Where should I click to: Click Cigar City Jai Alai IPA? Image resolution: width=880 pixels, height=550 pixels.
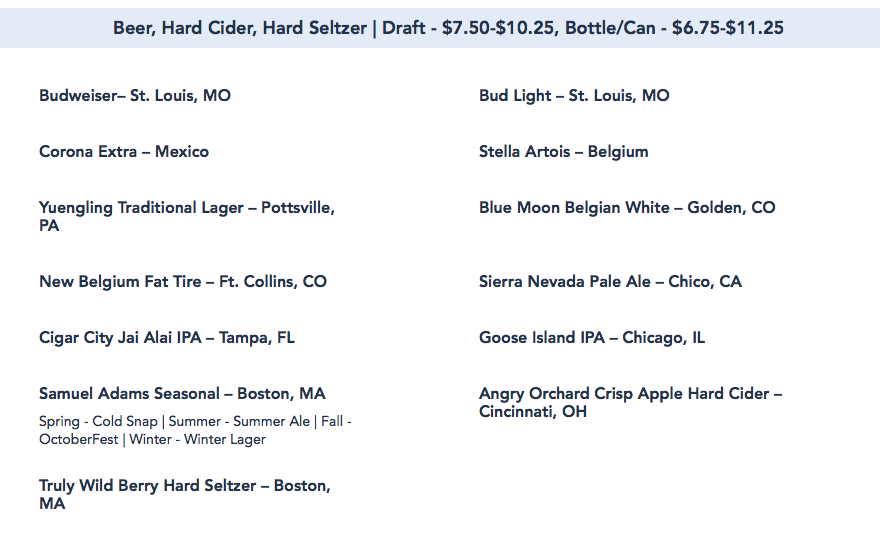coord(167,338)
